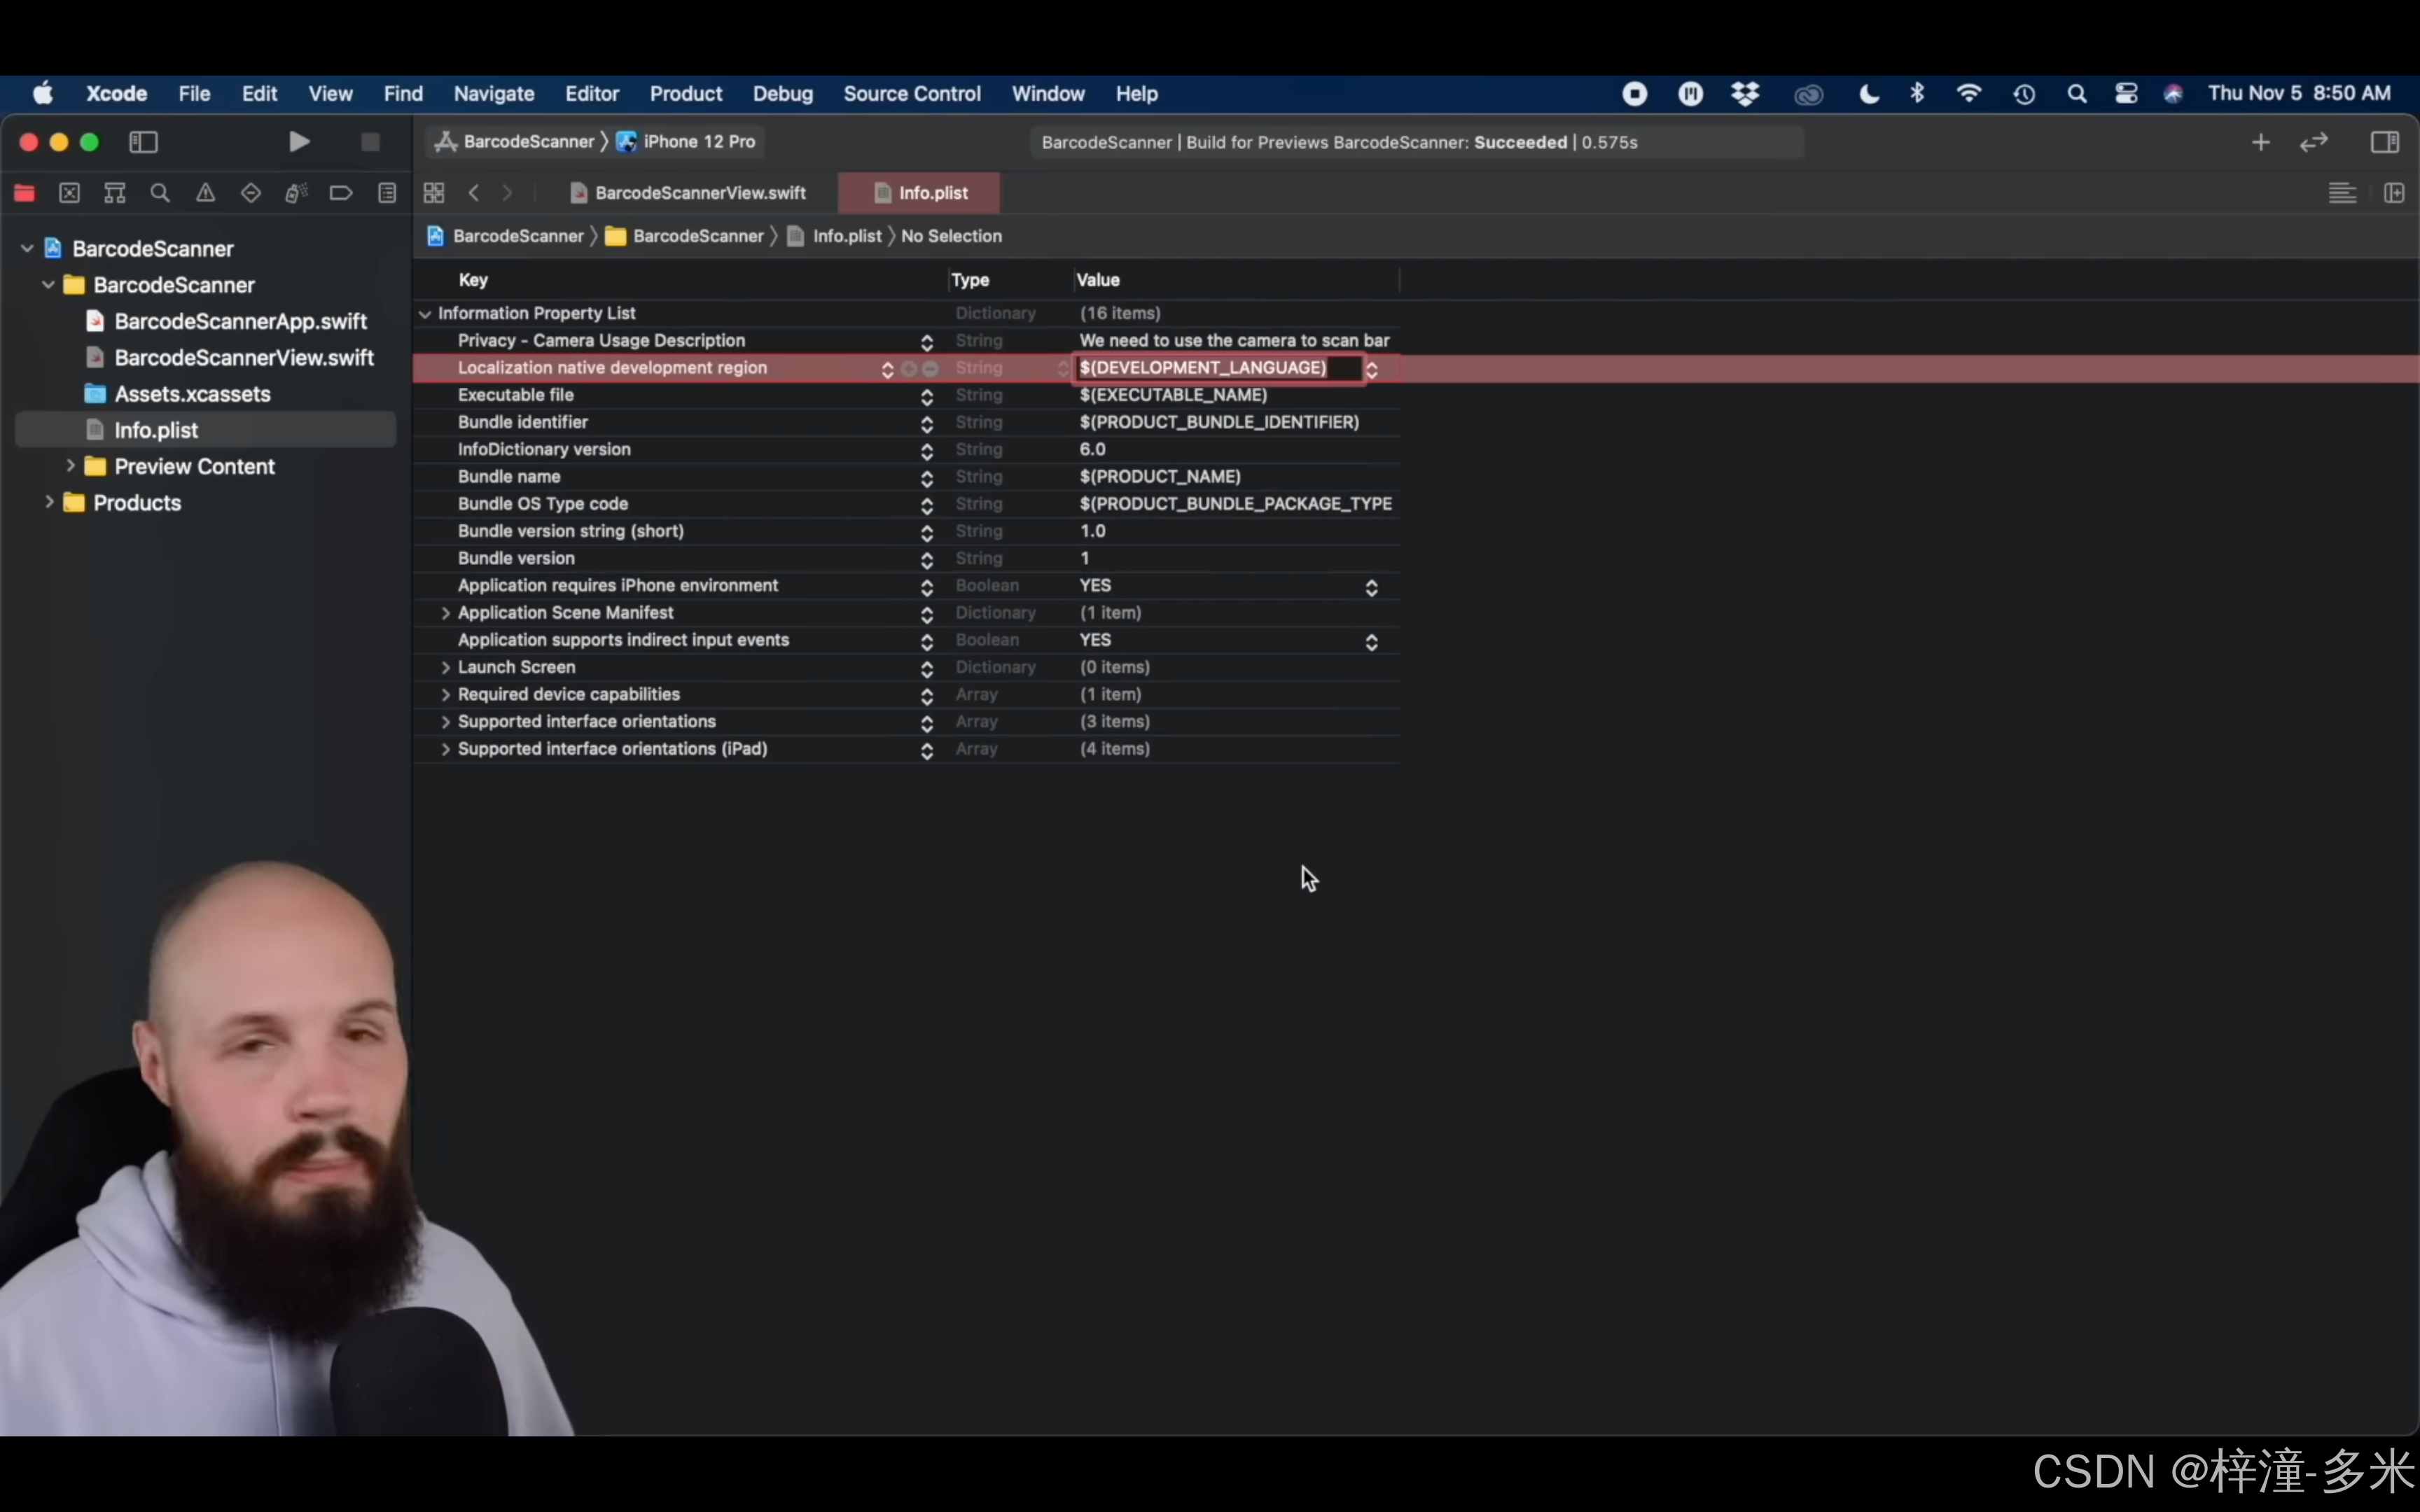Open the Find navigator magnifier icon
The image size is (2420, 1512).
(160, 193)
